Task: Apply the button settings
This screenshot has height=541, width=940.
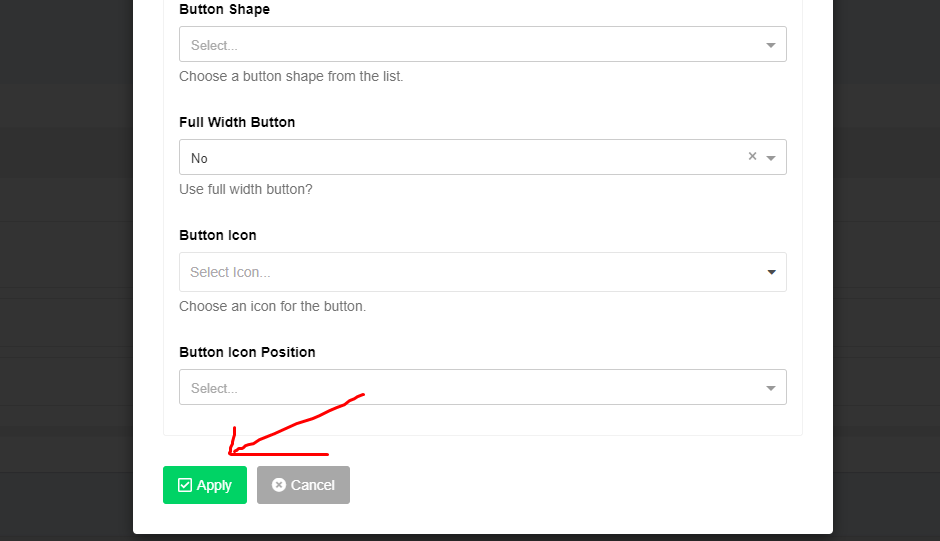Action: (x=205, y=485)
